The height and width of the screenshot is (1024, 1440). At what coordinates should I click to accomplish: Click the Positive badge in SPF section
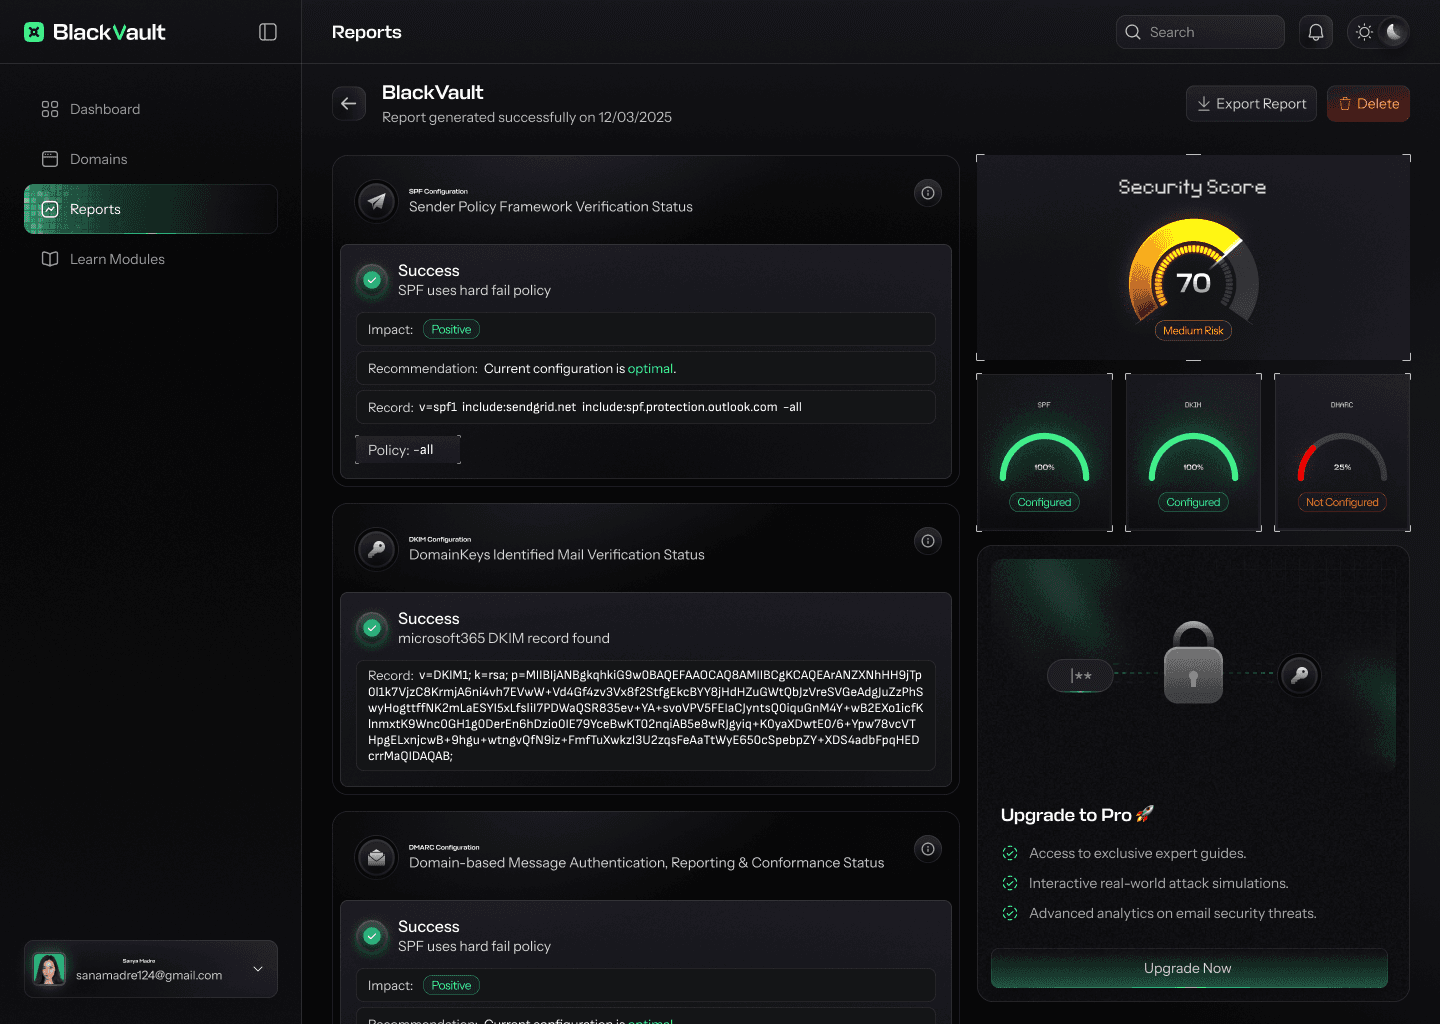(451, 329)
